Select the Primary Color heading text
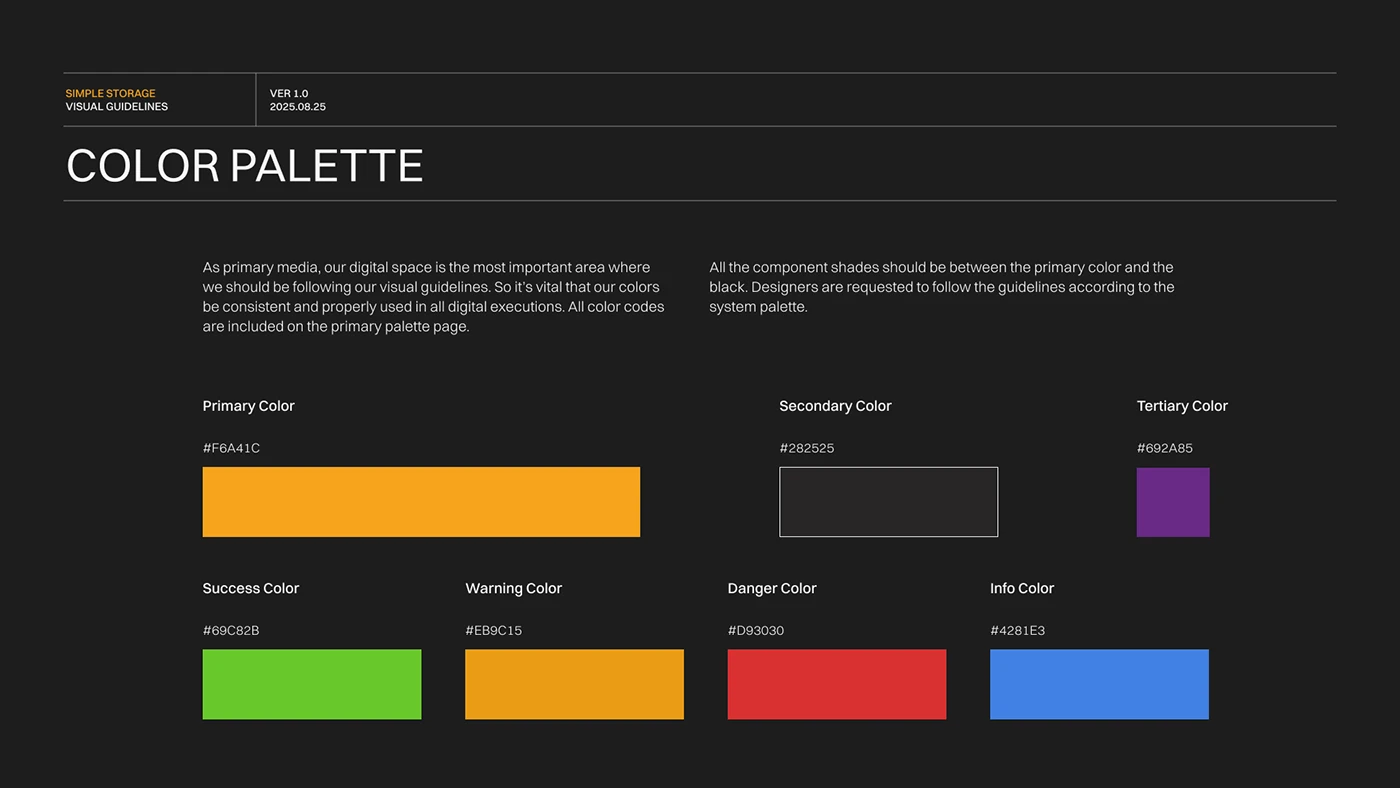This screenshot has width=1400, height=788. (248, 406)
